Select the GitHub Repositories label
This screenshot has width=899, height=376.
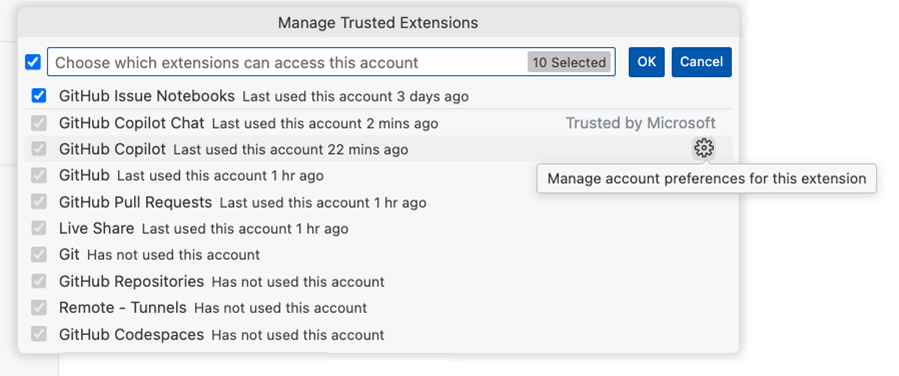(131, 281)
